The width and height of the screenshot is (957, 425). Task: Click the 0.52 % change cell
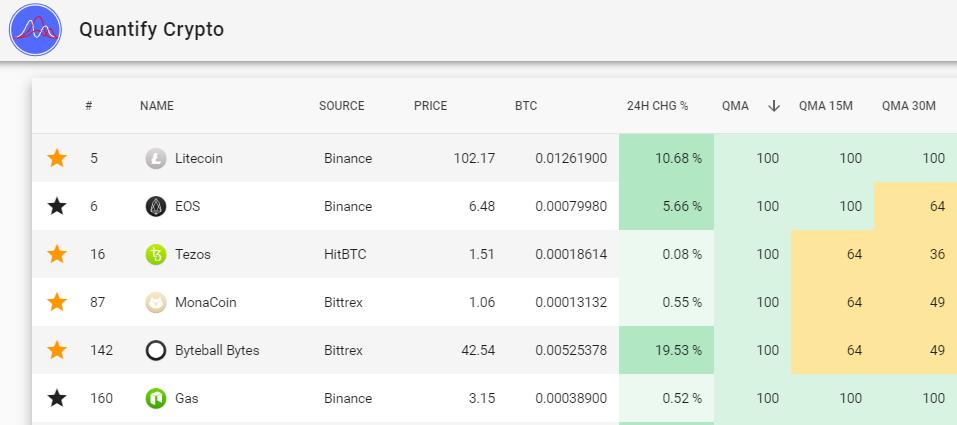pyautogui.click(x=666, y=398)
